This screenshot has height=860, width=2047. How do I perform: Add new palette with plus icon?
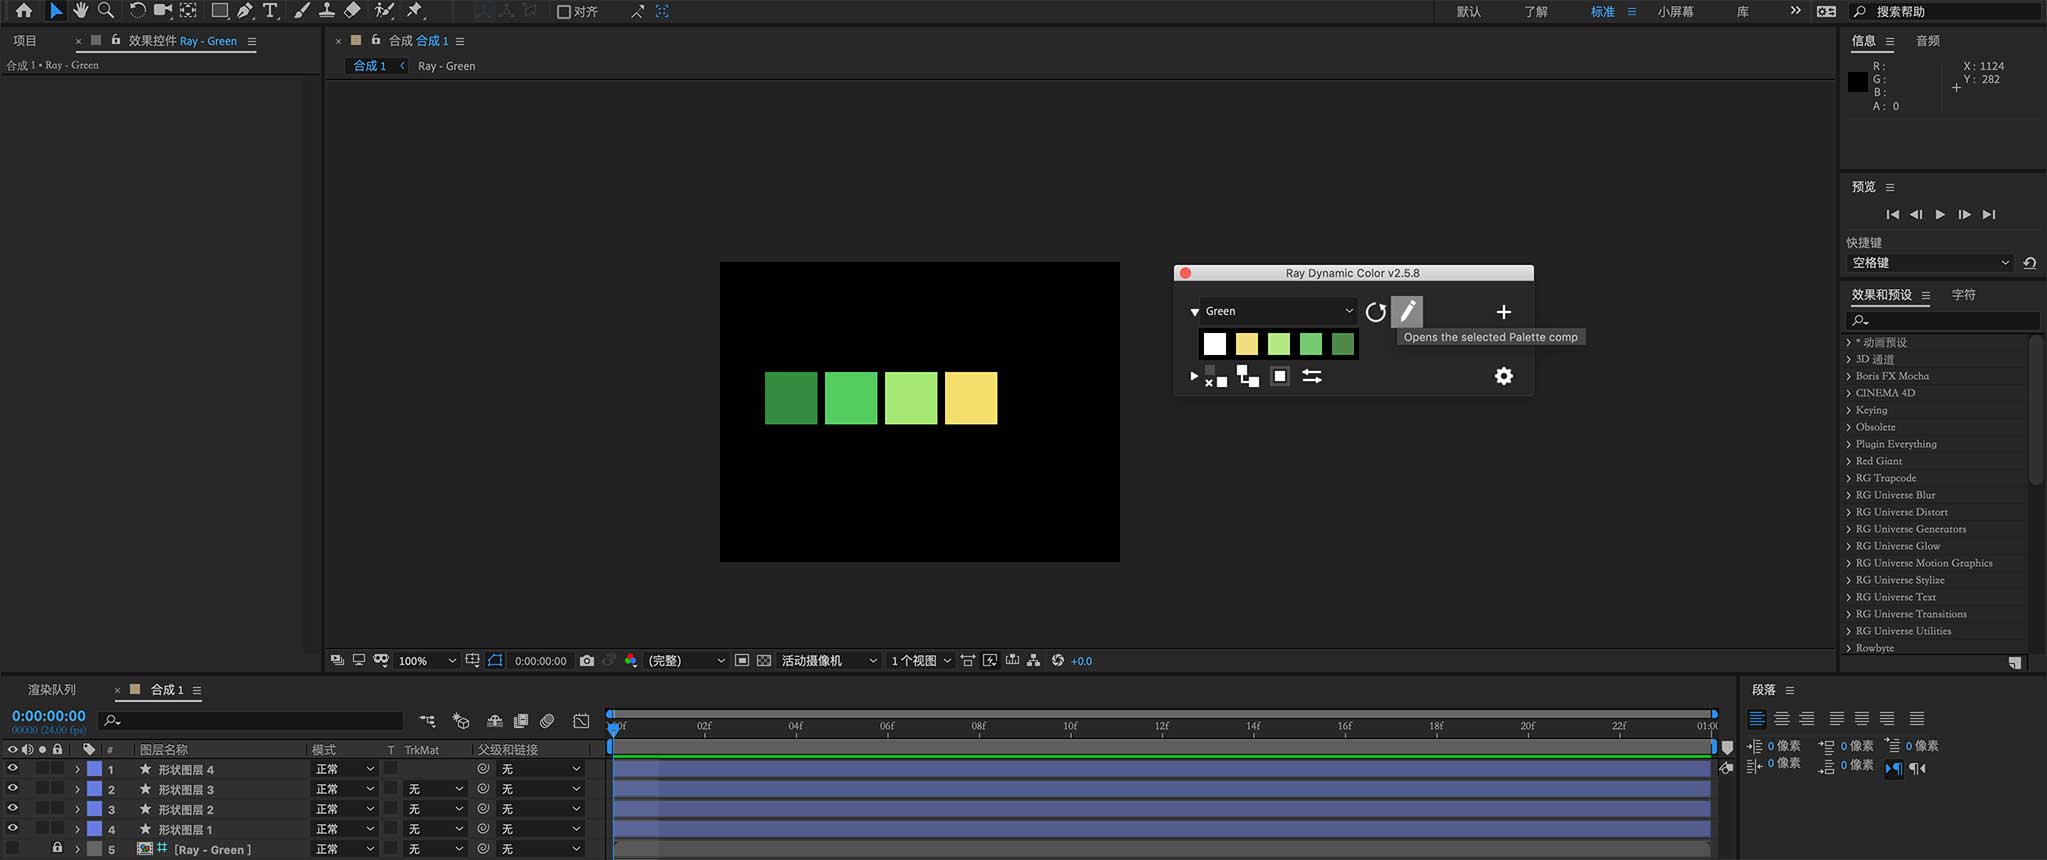(1503, 312)
